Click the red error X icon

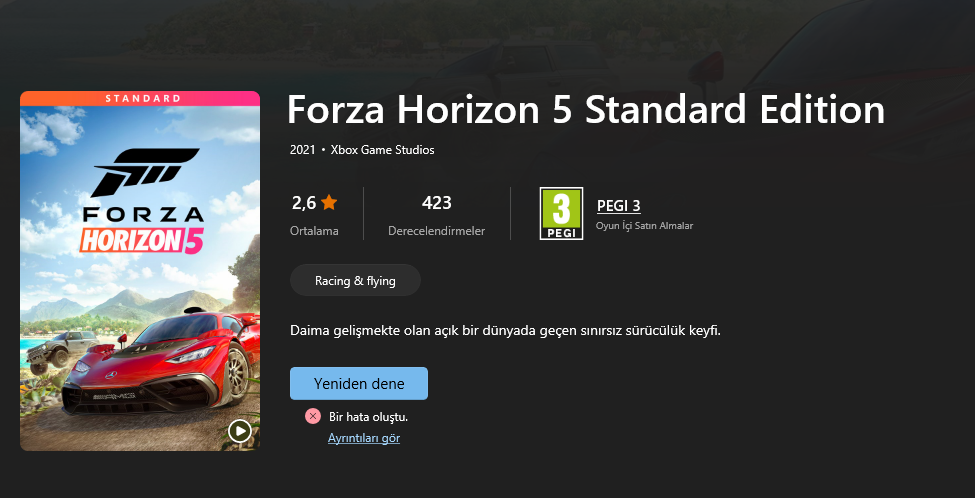313,417
